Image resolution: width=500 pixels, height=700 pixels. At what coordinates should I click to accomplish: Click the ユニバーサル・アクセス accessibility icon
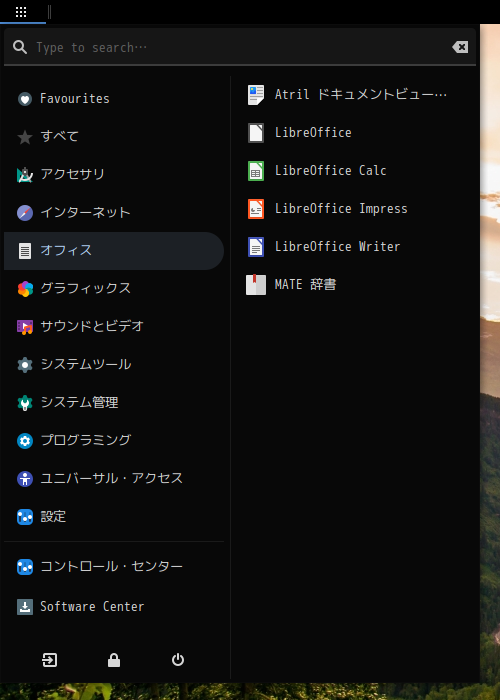(x=25, y=479)
